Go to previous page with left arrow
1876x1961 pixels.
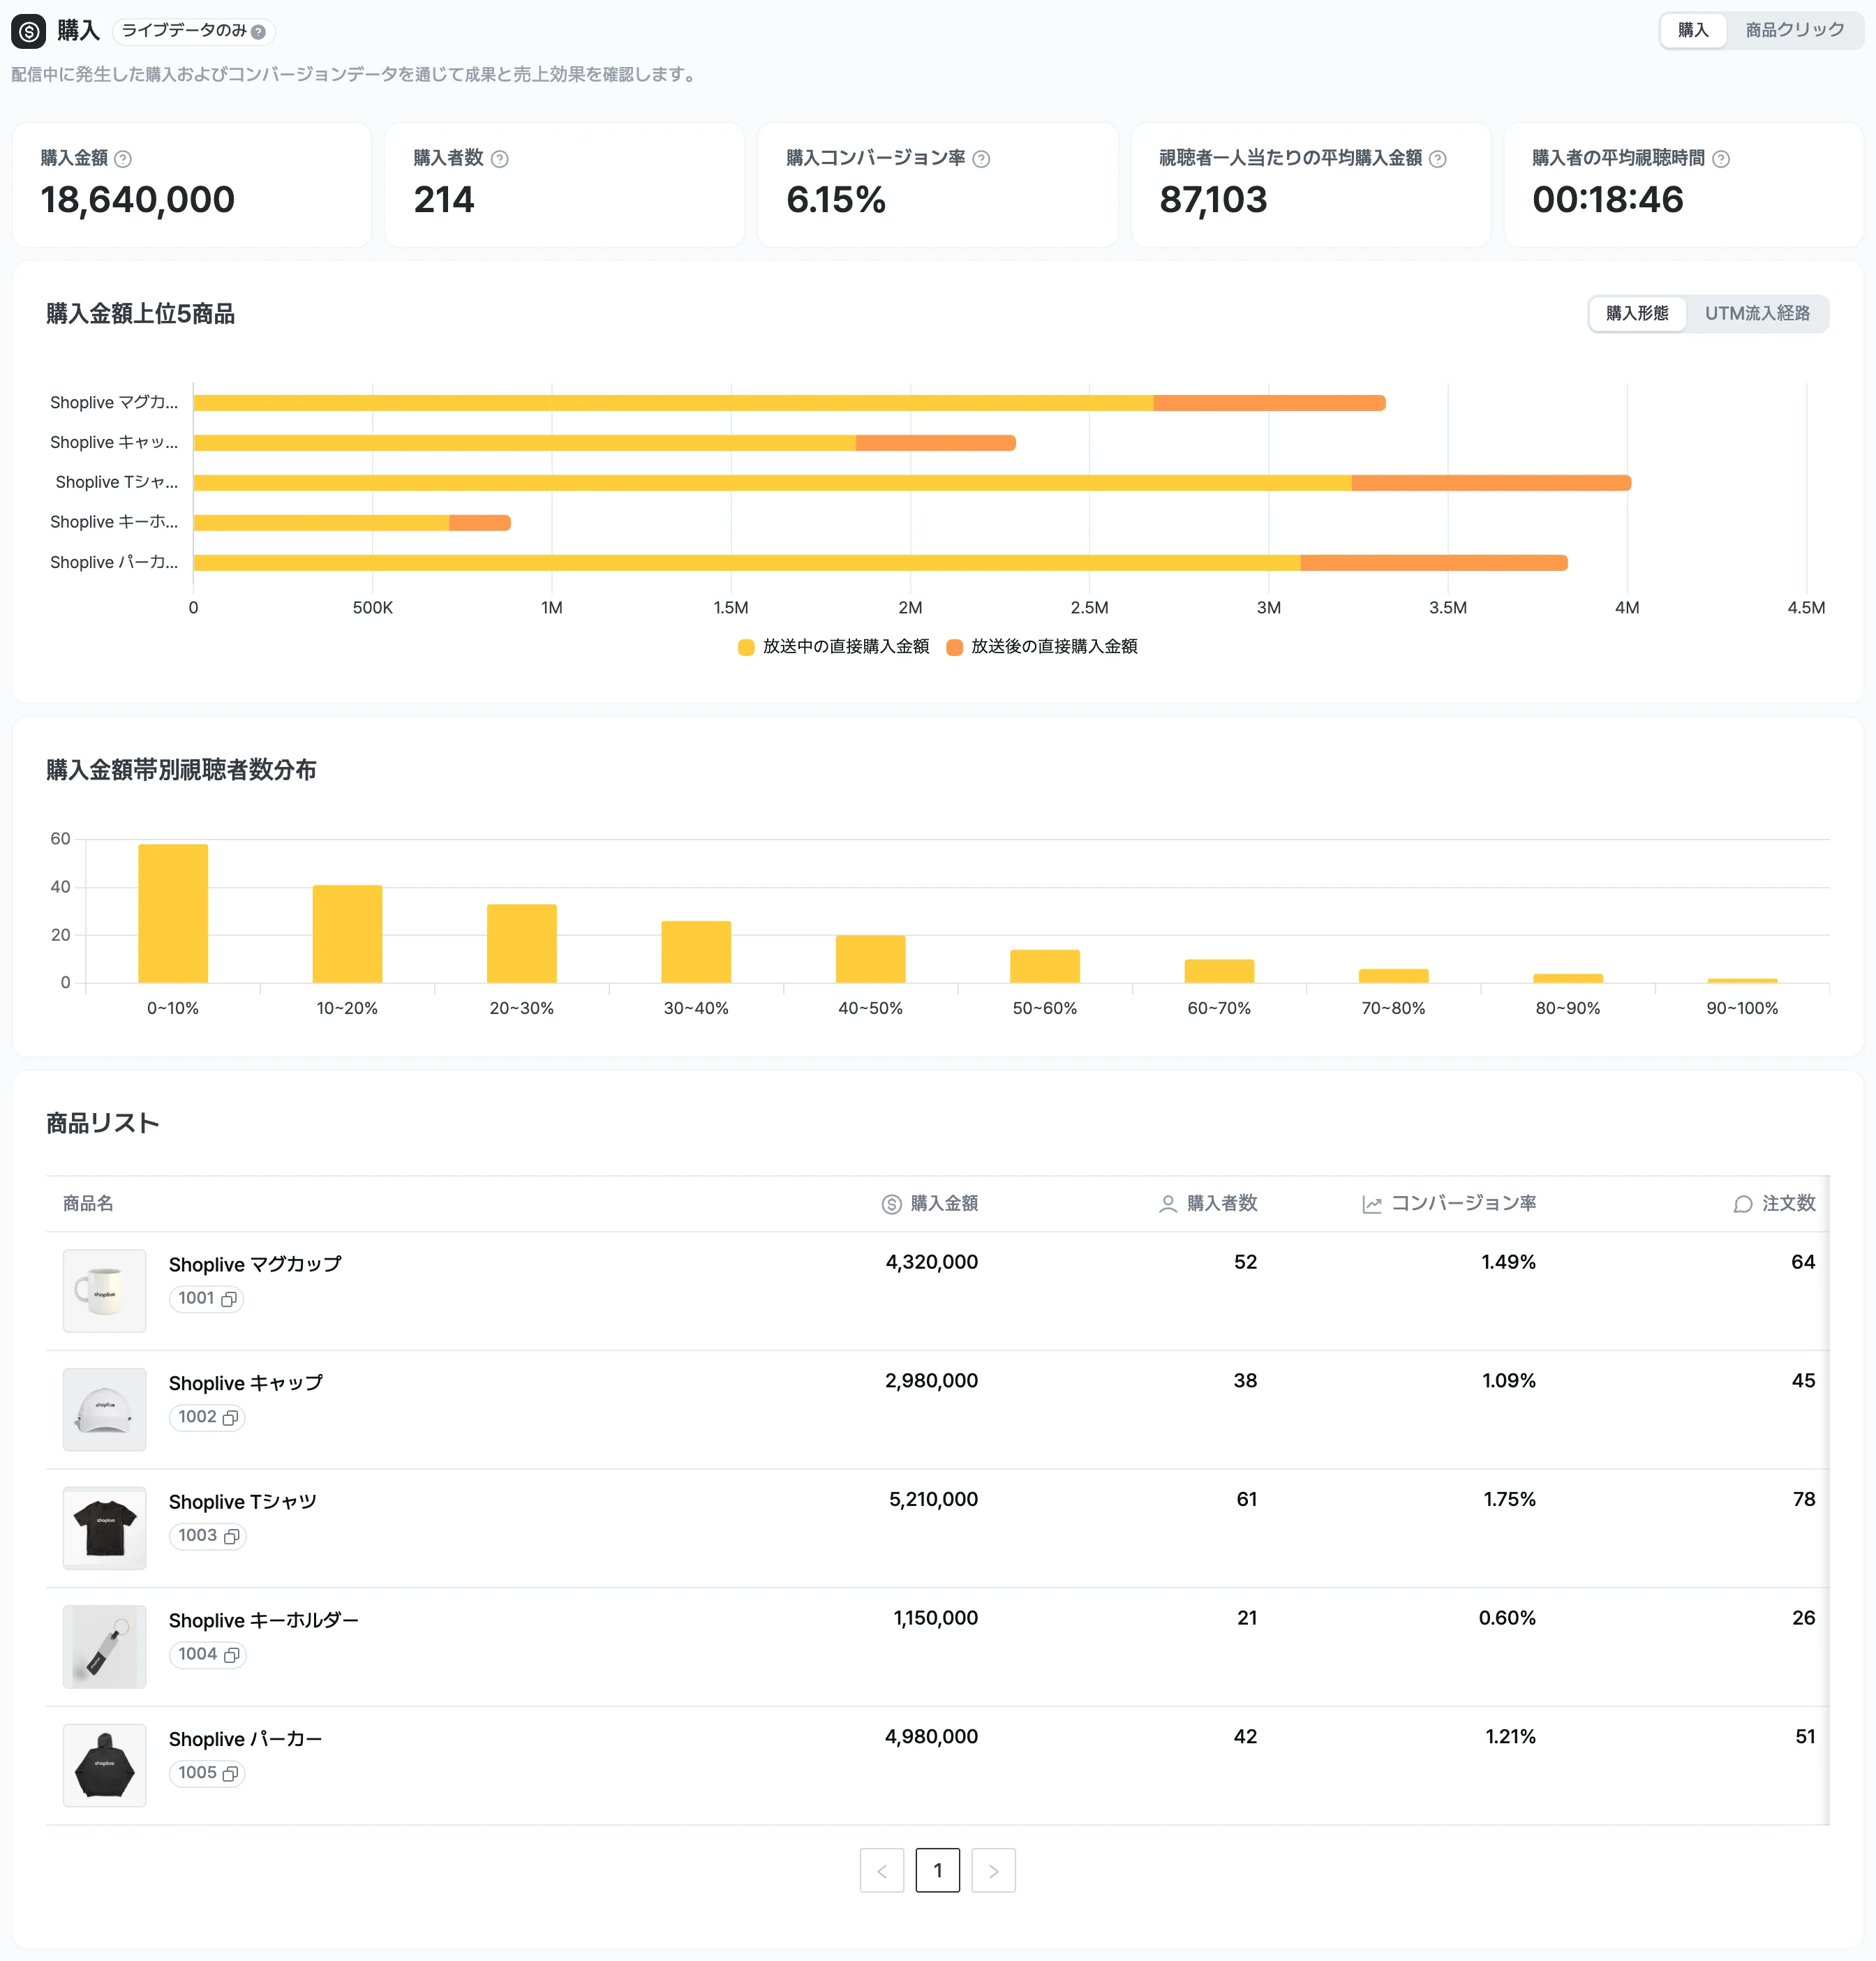(x=882, y=1870)
